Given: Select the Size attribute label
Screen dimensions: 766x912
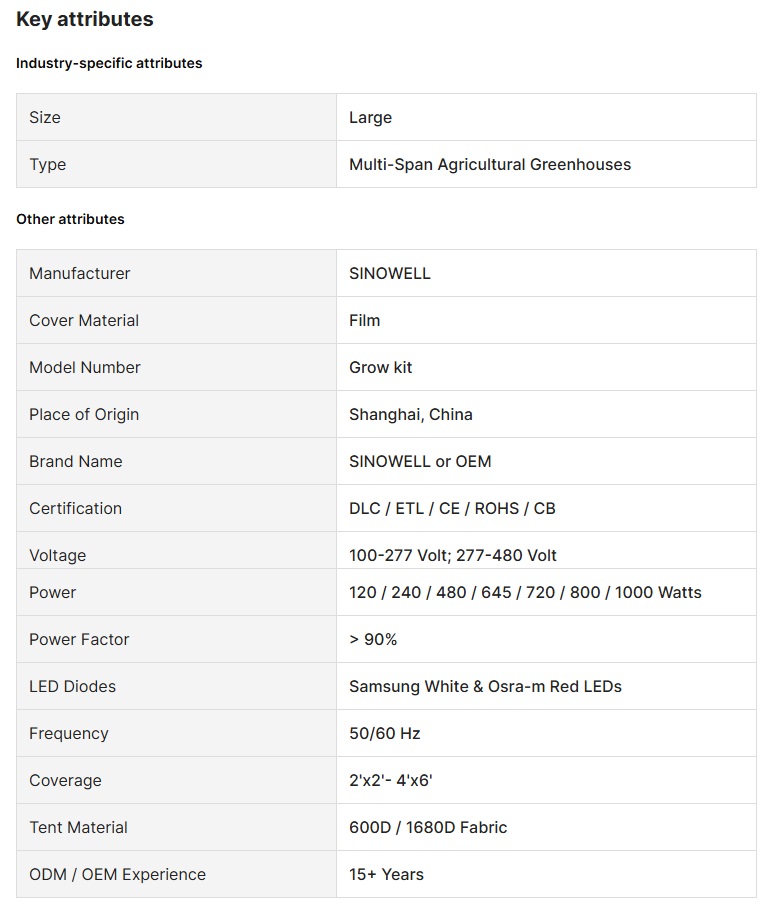Looking at the screenshot, I should [45, 117].
